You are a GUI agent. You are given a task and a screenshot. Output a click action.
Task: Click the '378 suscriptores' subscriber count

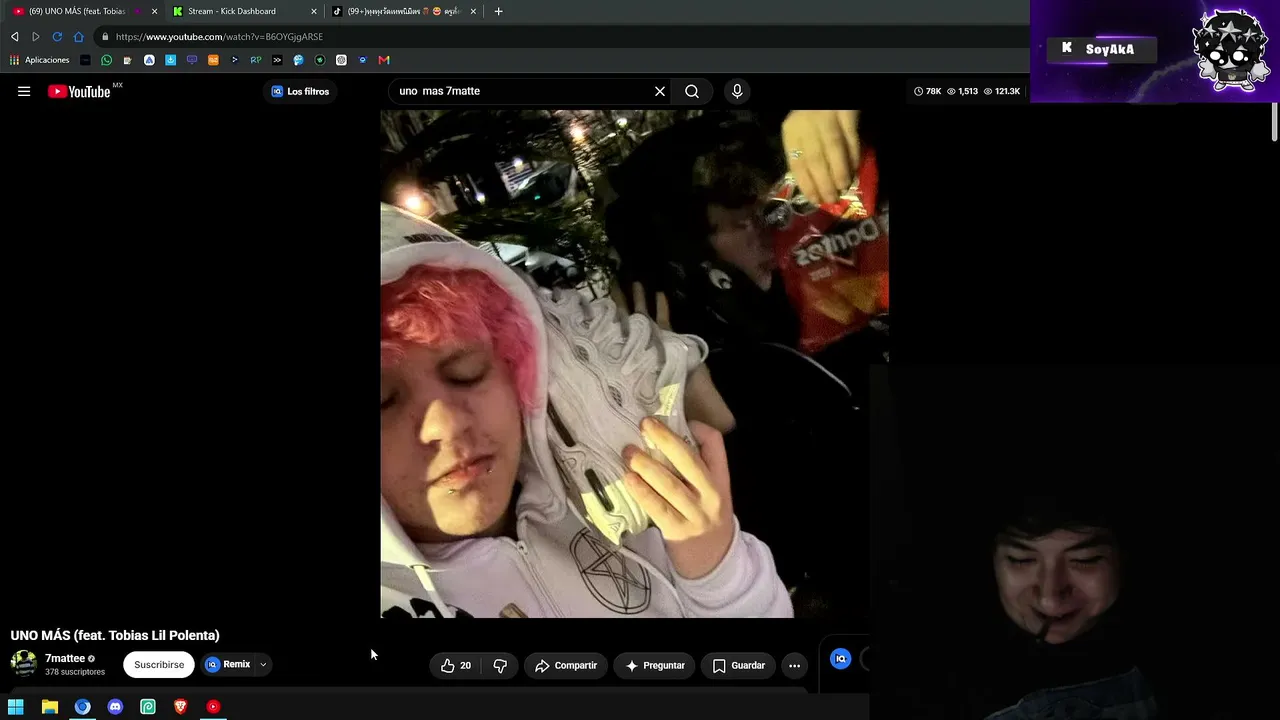click(x=75, y=672)
